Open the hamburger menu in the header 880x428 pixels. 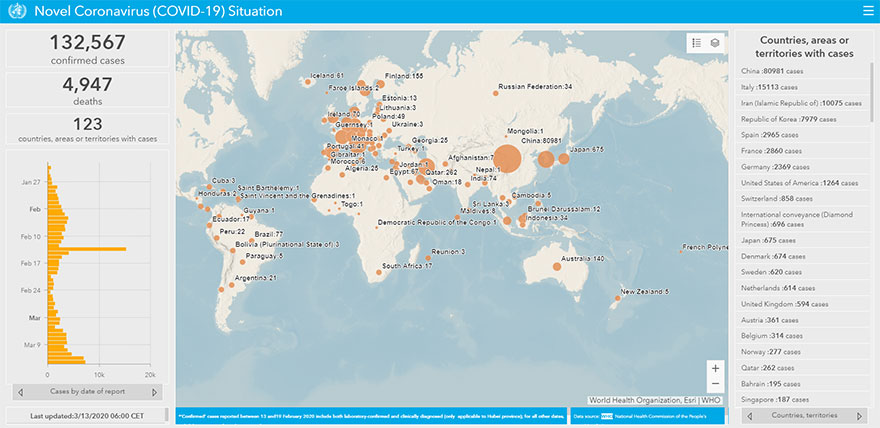867,11
